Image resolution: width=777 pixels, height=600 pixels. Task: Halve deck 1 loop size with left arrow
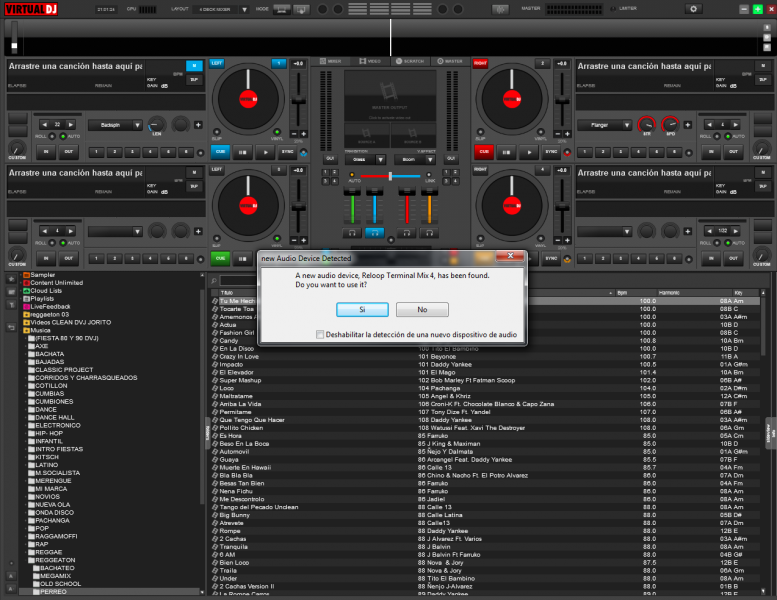[x=45, y=125]
